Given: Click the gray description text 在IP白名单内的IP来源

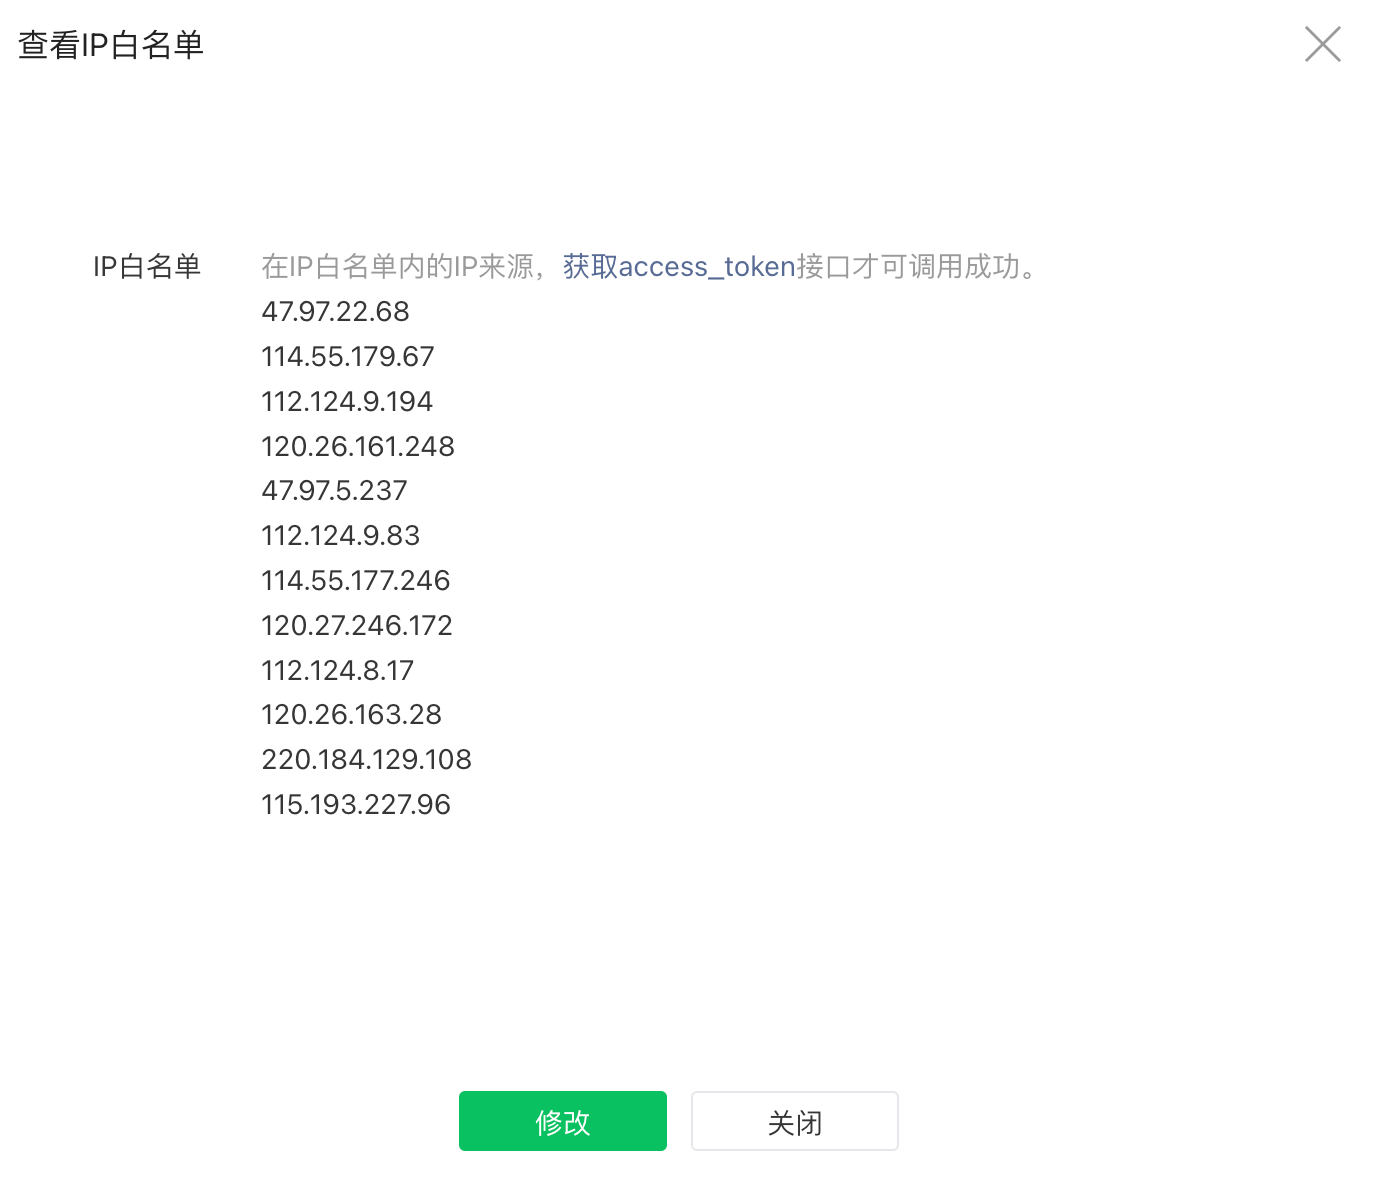Looking at the screenshot, I should [398, 267].
